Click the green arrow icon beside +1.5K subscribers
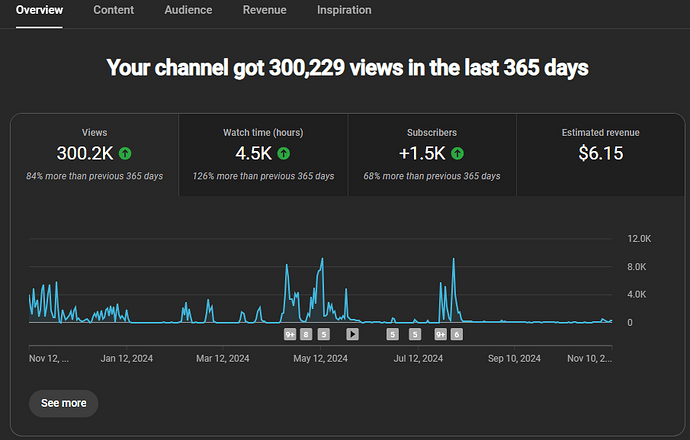690x440 pixels. [457, 154]
